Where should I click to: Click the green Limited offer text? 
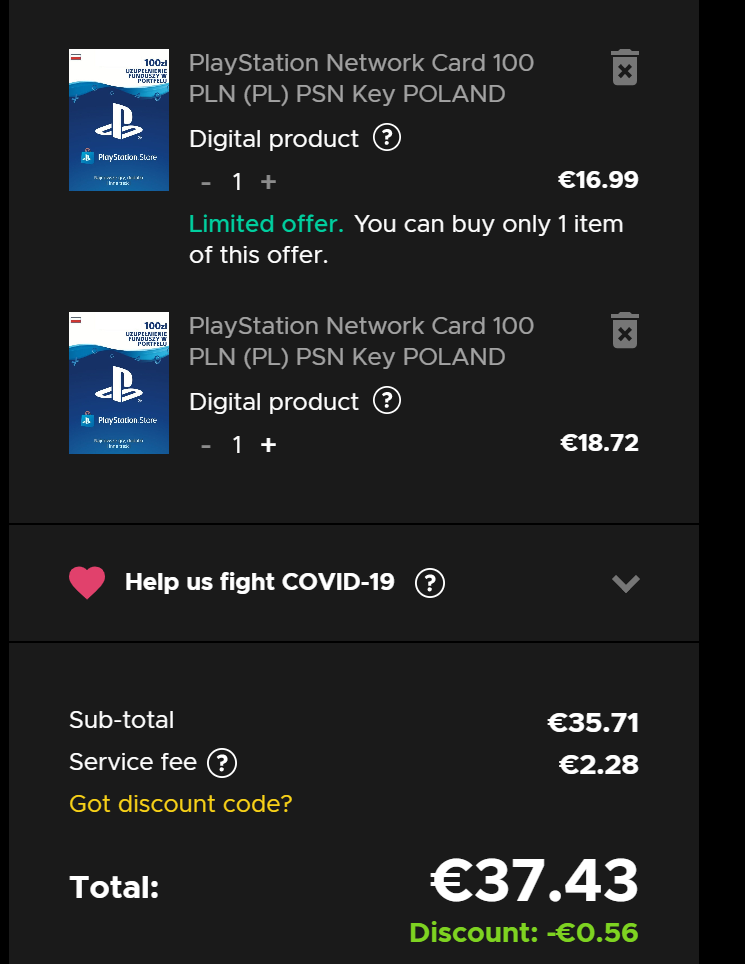pos(266,224)
